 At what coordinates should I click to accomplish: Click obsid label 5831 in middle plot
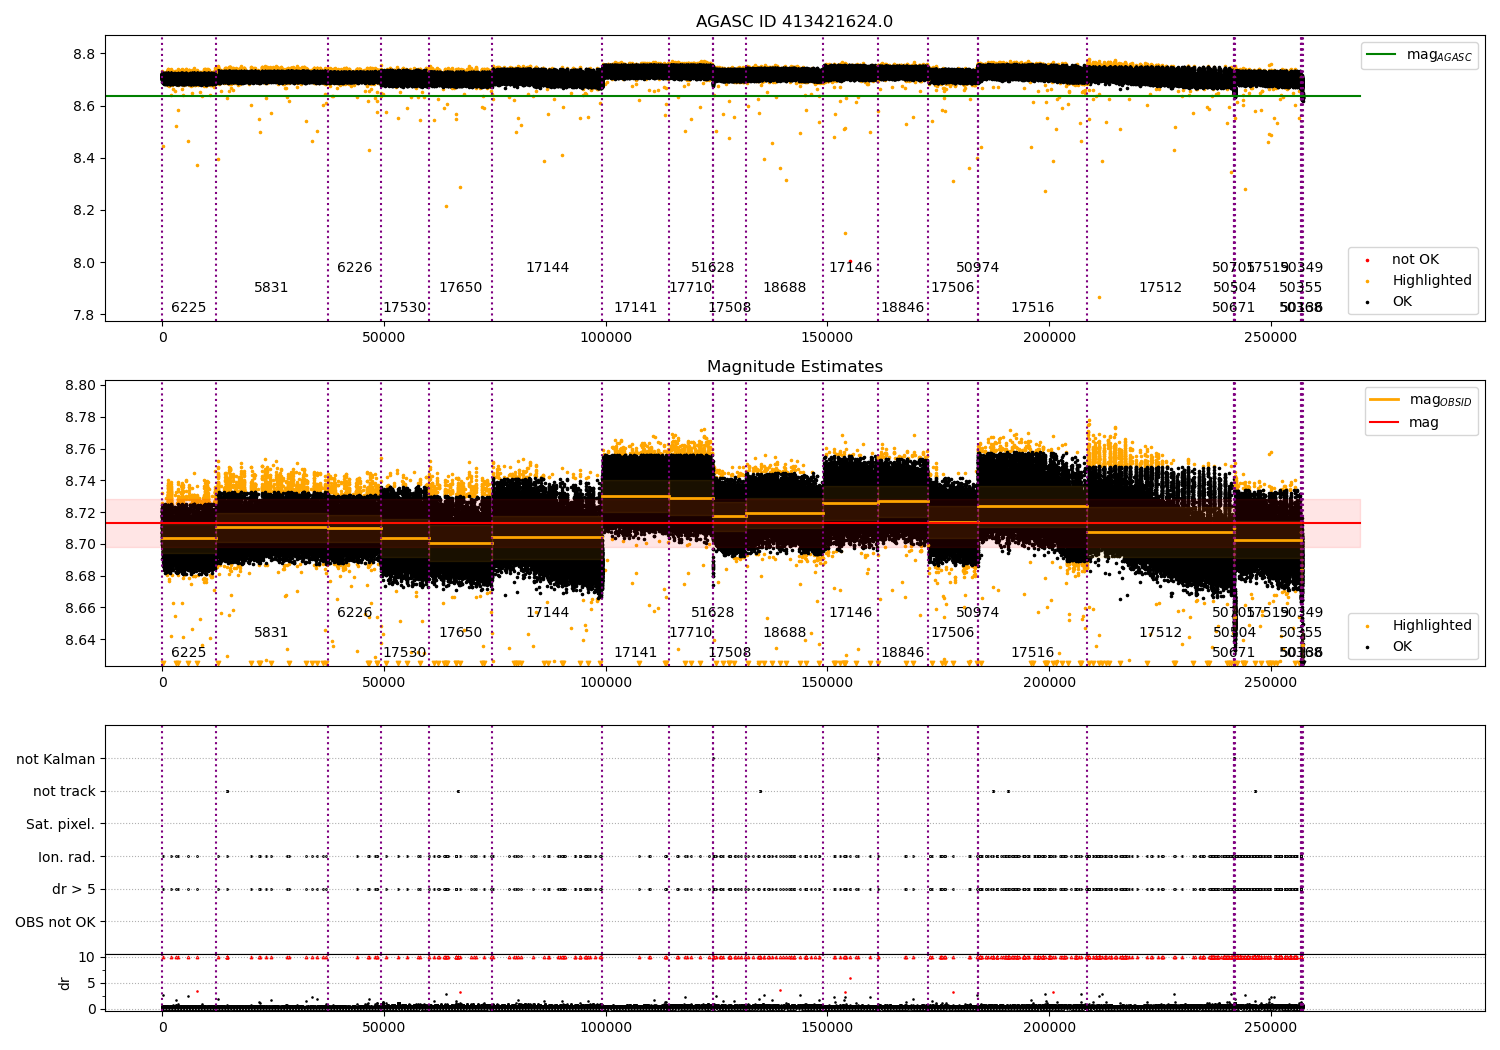click(x=271, y=633)
